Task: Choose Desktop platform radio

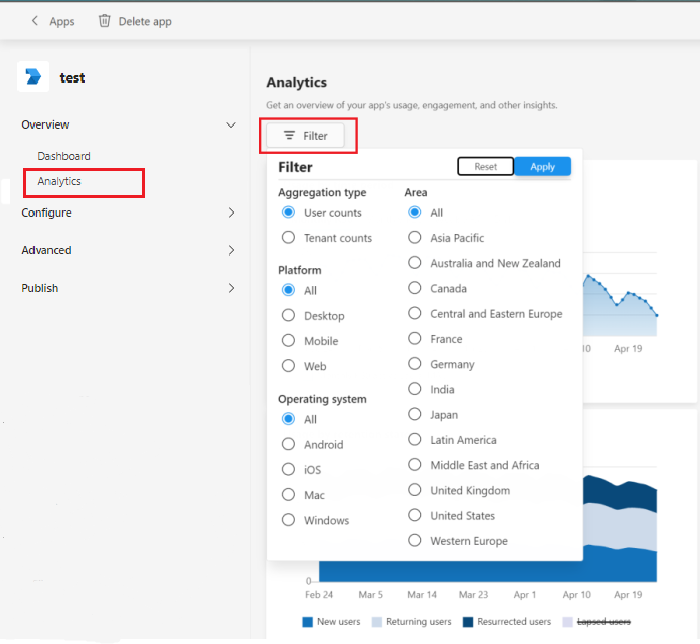Action: [x=288, y=316]
